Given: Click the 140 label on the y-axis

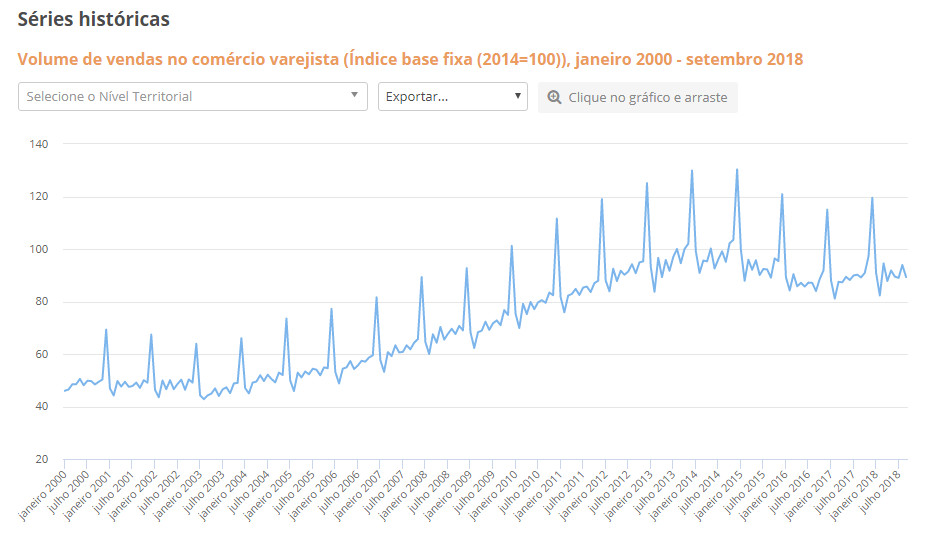Looking at the screenshot, I should 39,144.
